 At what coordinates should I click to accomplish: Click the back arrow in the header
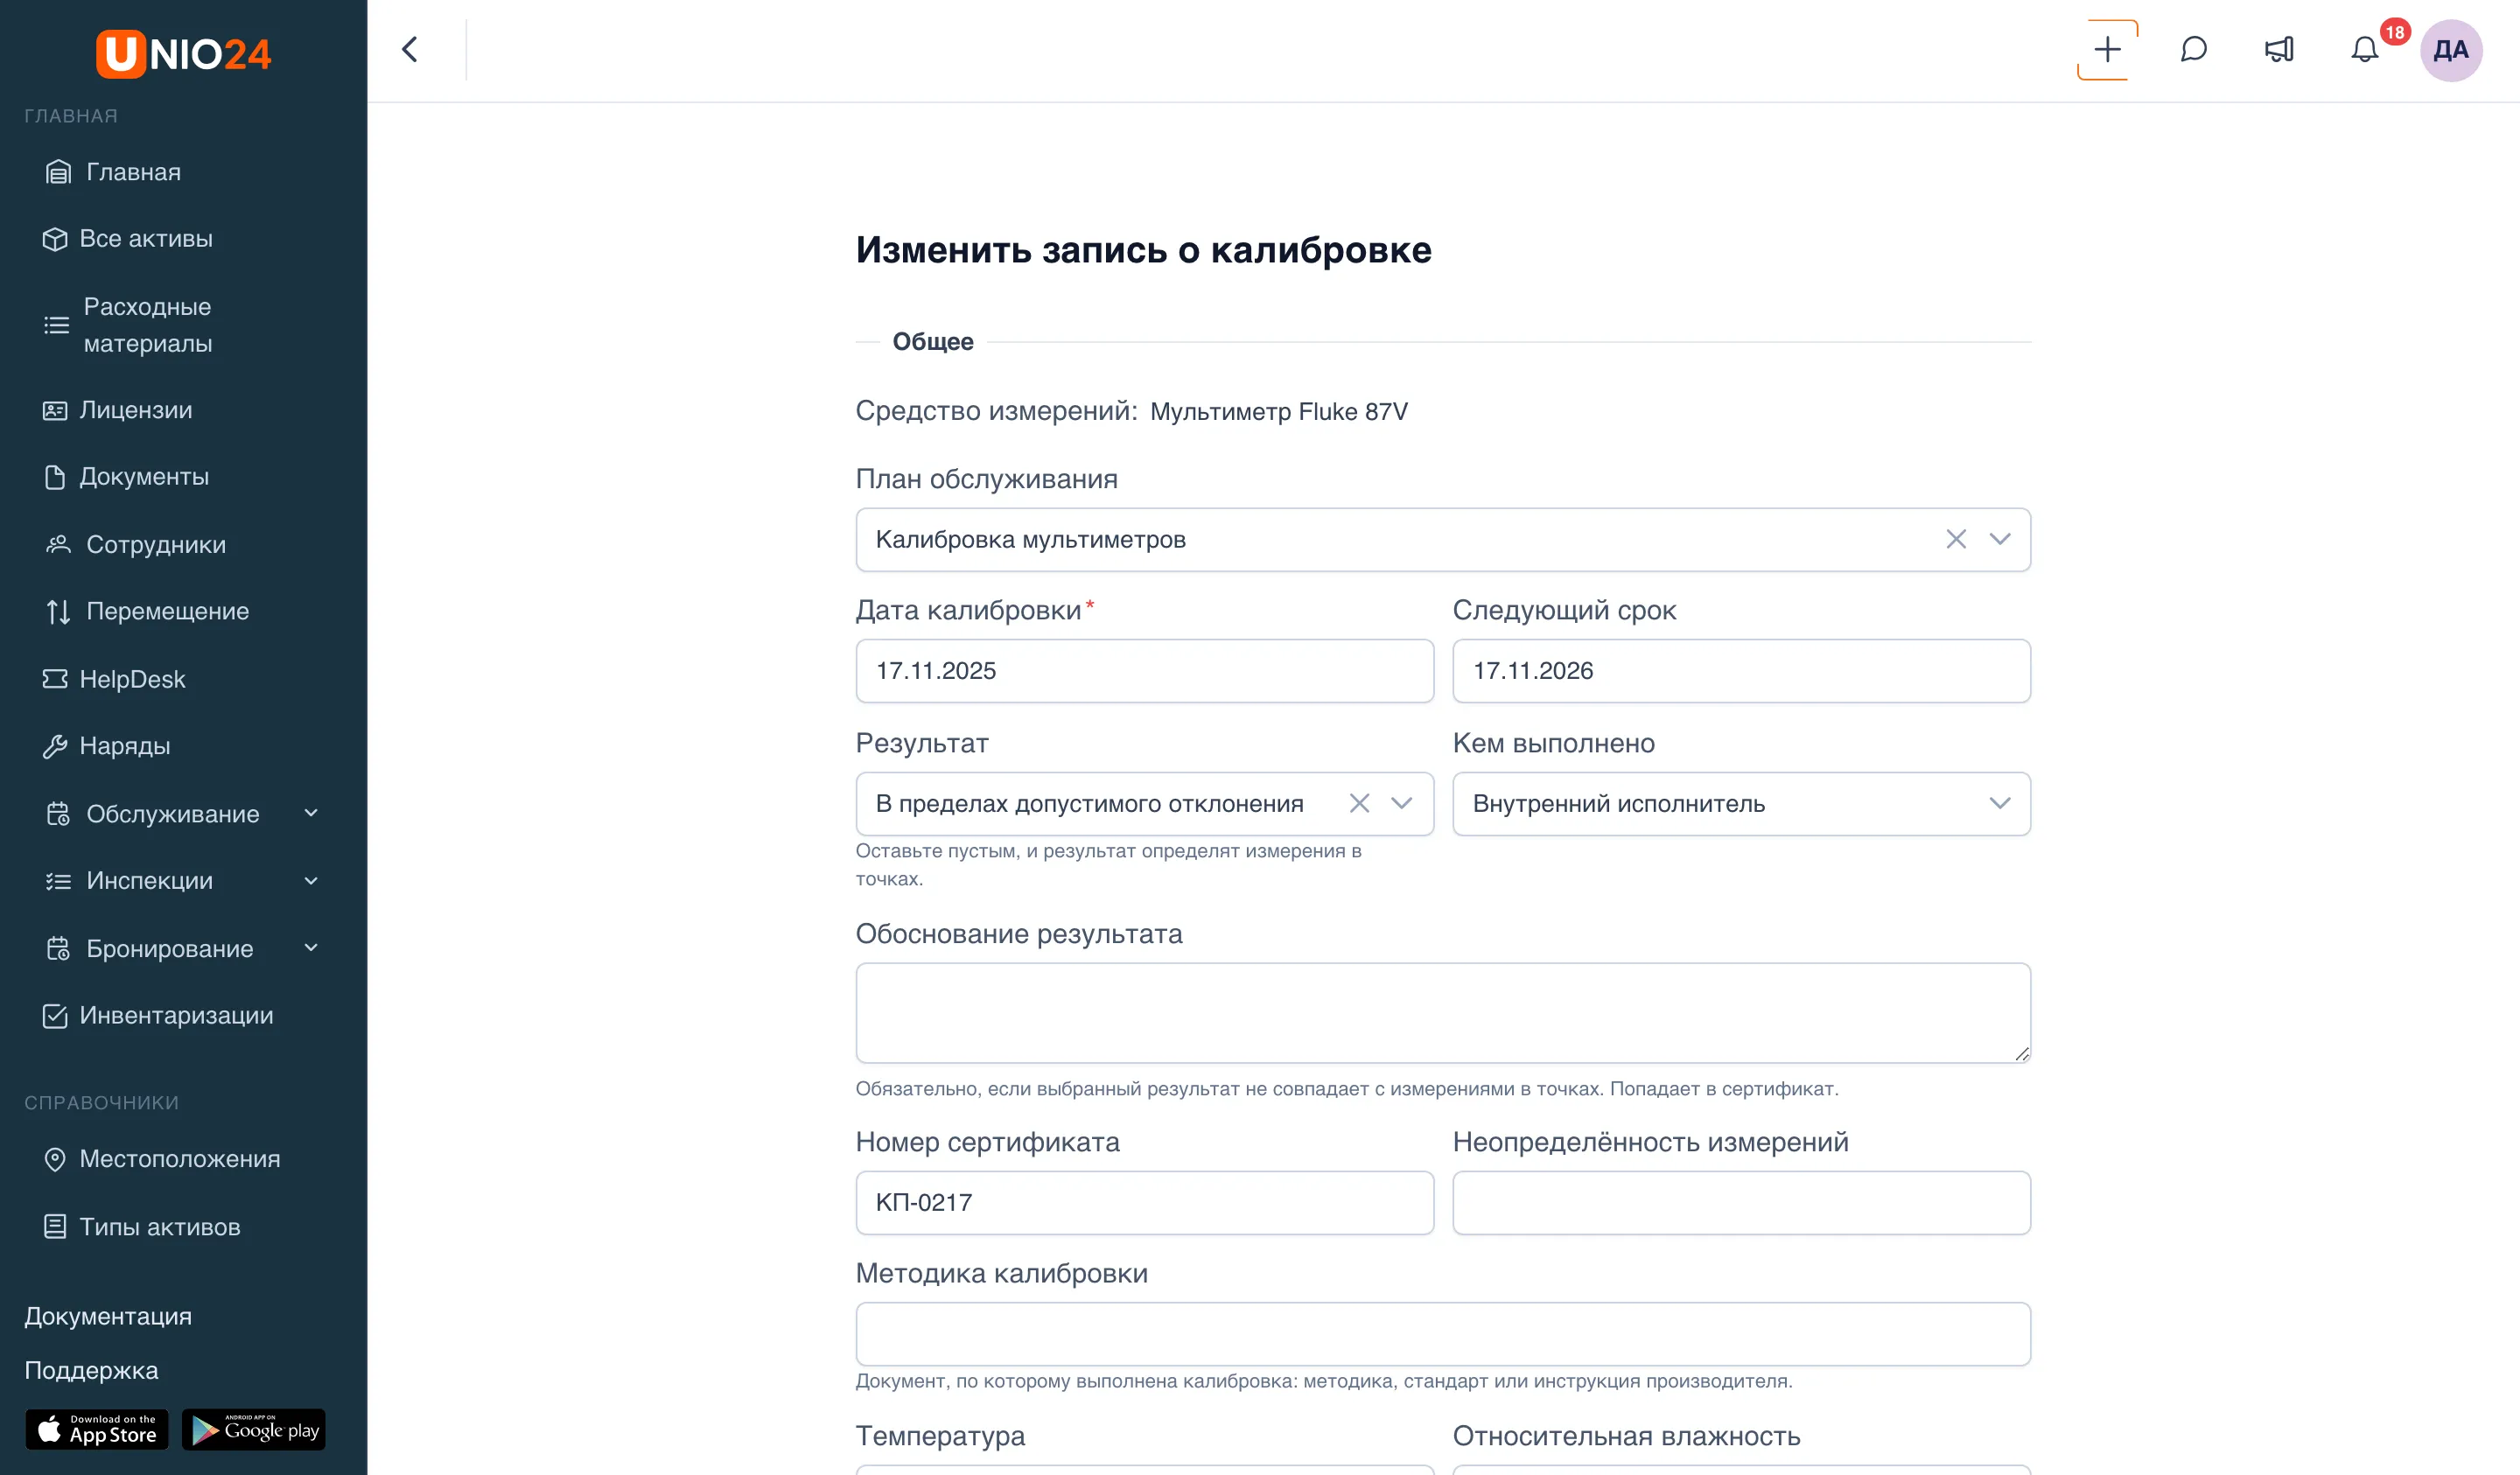pyautogui.click(x=410, y=50)
